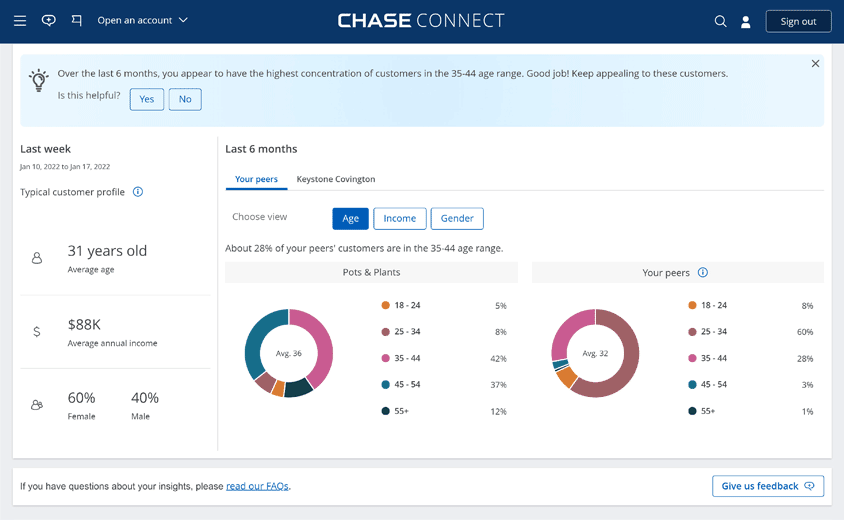Switch to the Gender view

click(457, 219)
